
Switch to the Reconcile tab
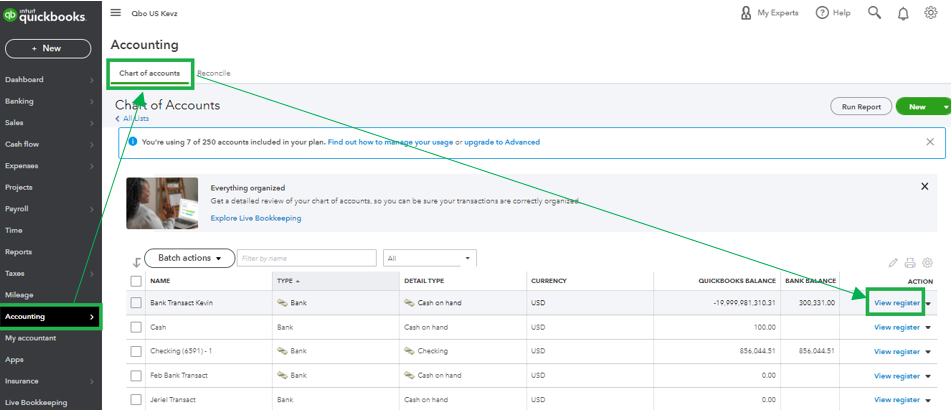tap(214, 73)
